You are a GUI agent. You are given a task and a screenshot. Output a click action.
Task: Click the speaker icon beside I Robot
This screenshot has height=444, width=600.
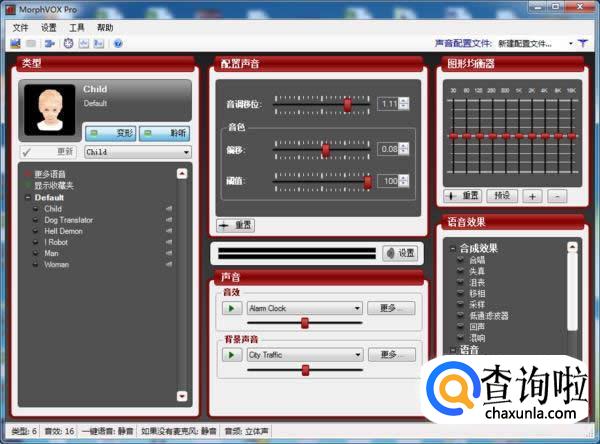pyautogui.click(x=169, y=242)
